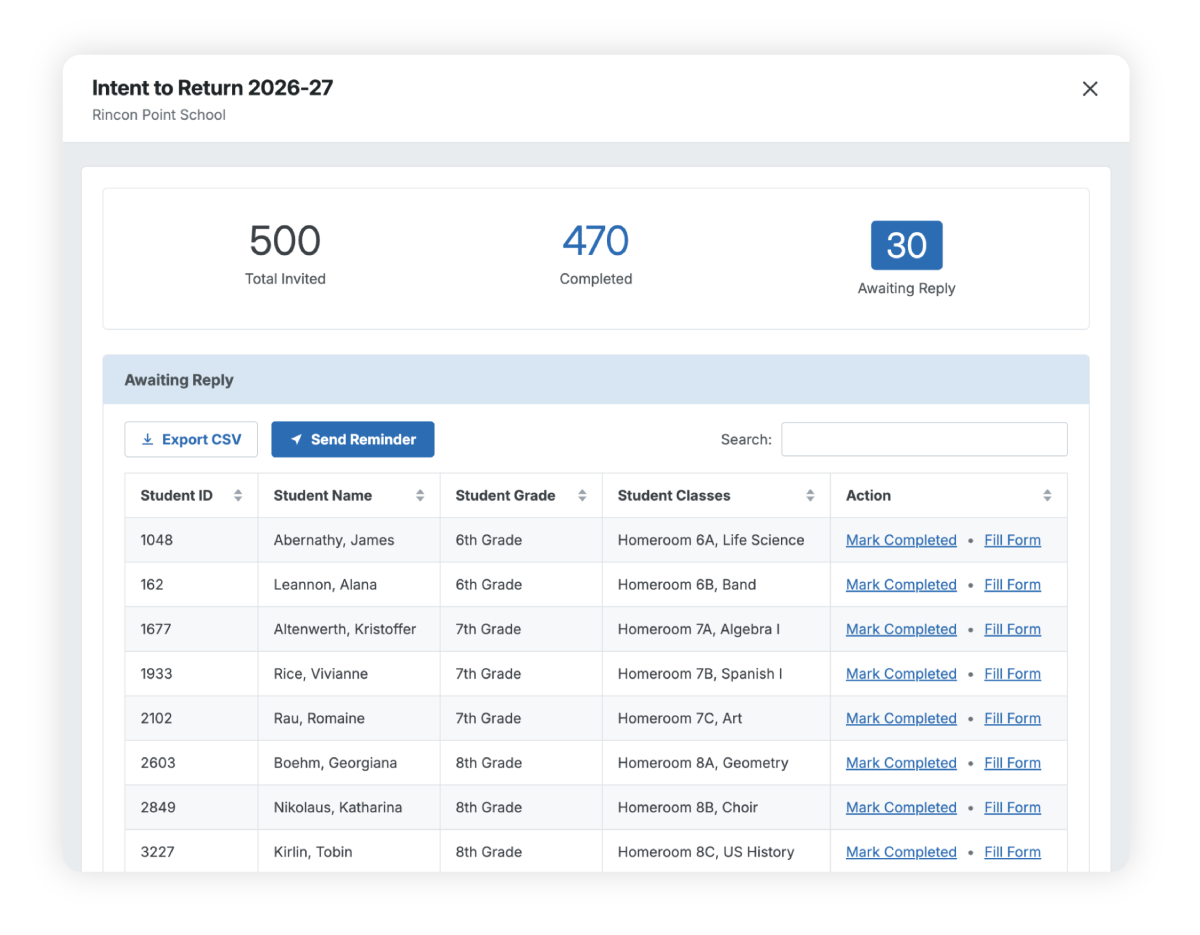
Task: Open Fill Form for Abernathy, James
Action: [x=1012, y=540]
